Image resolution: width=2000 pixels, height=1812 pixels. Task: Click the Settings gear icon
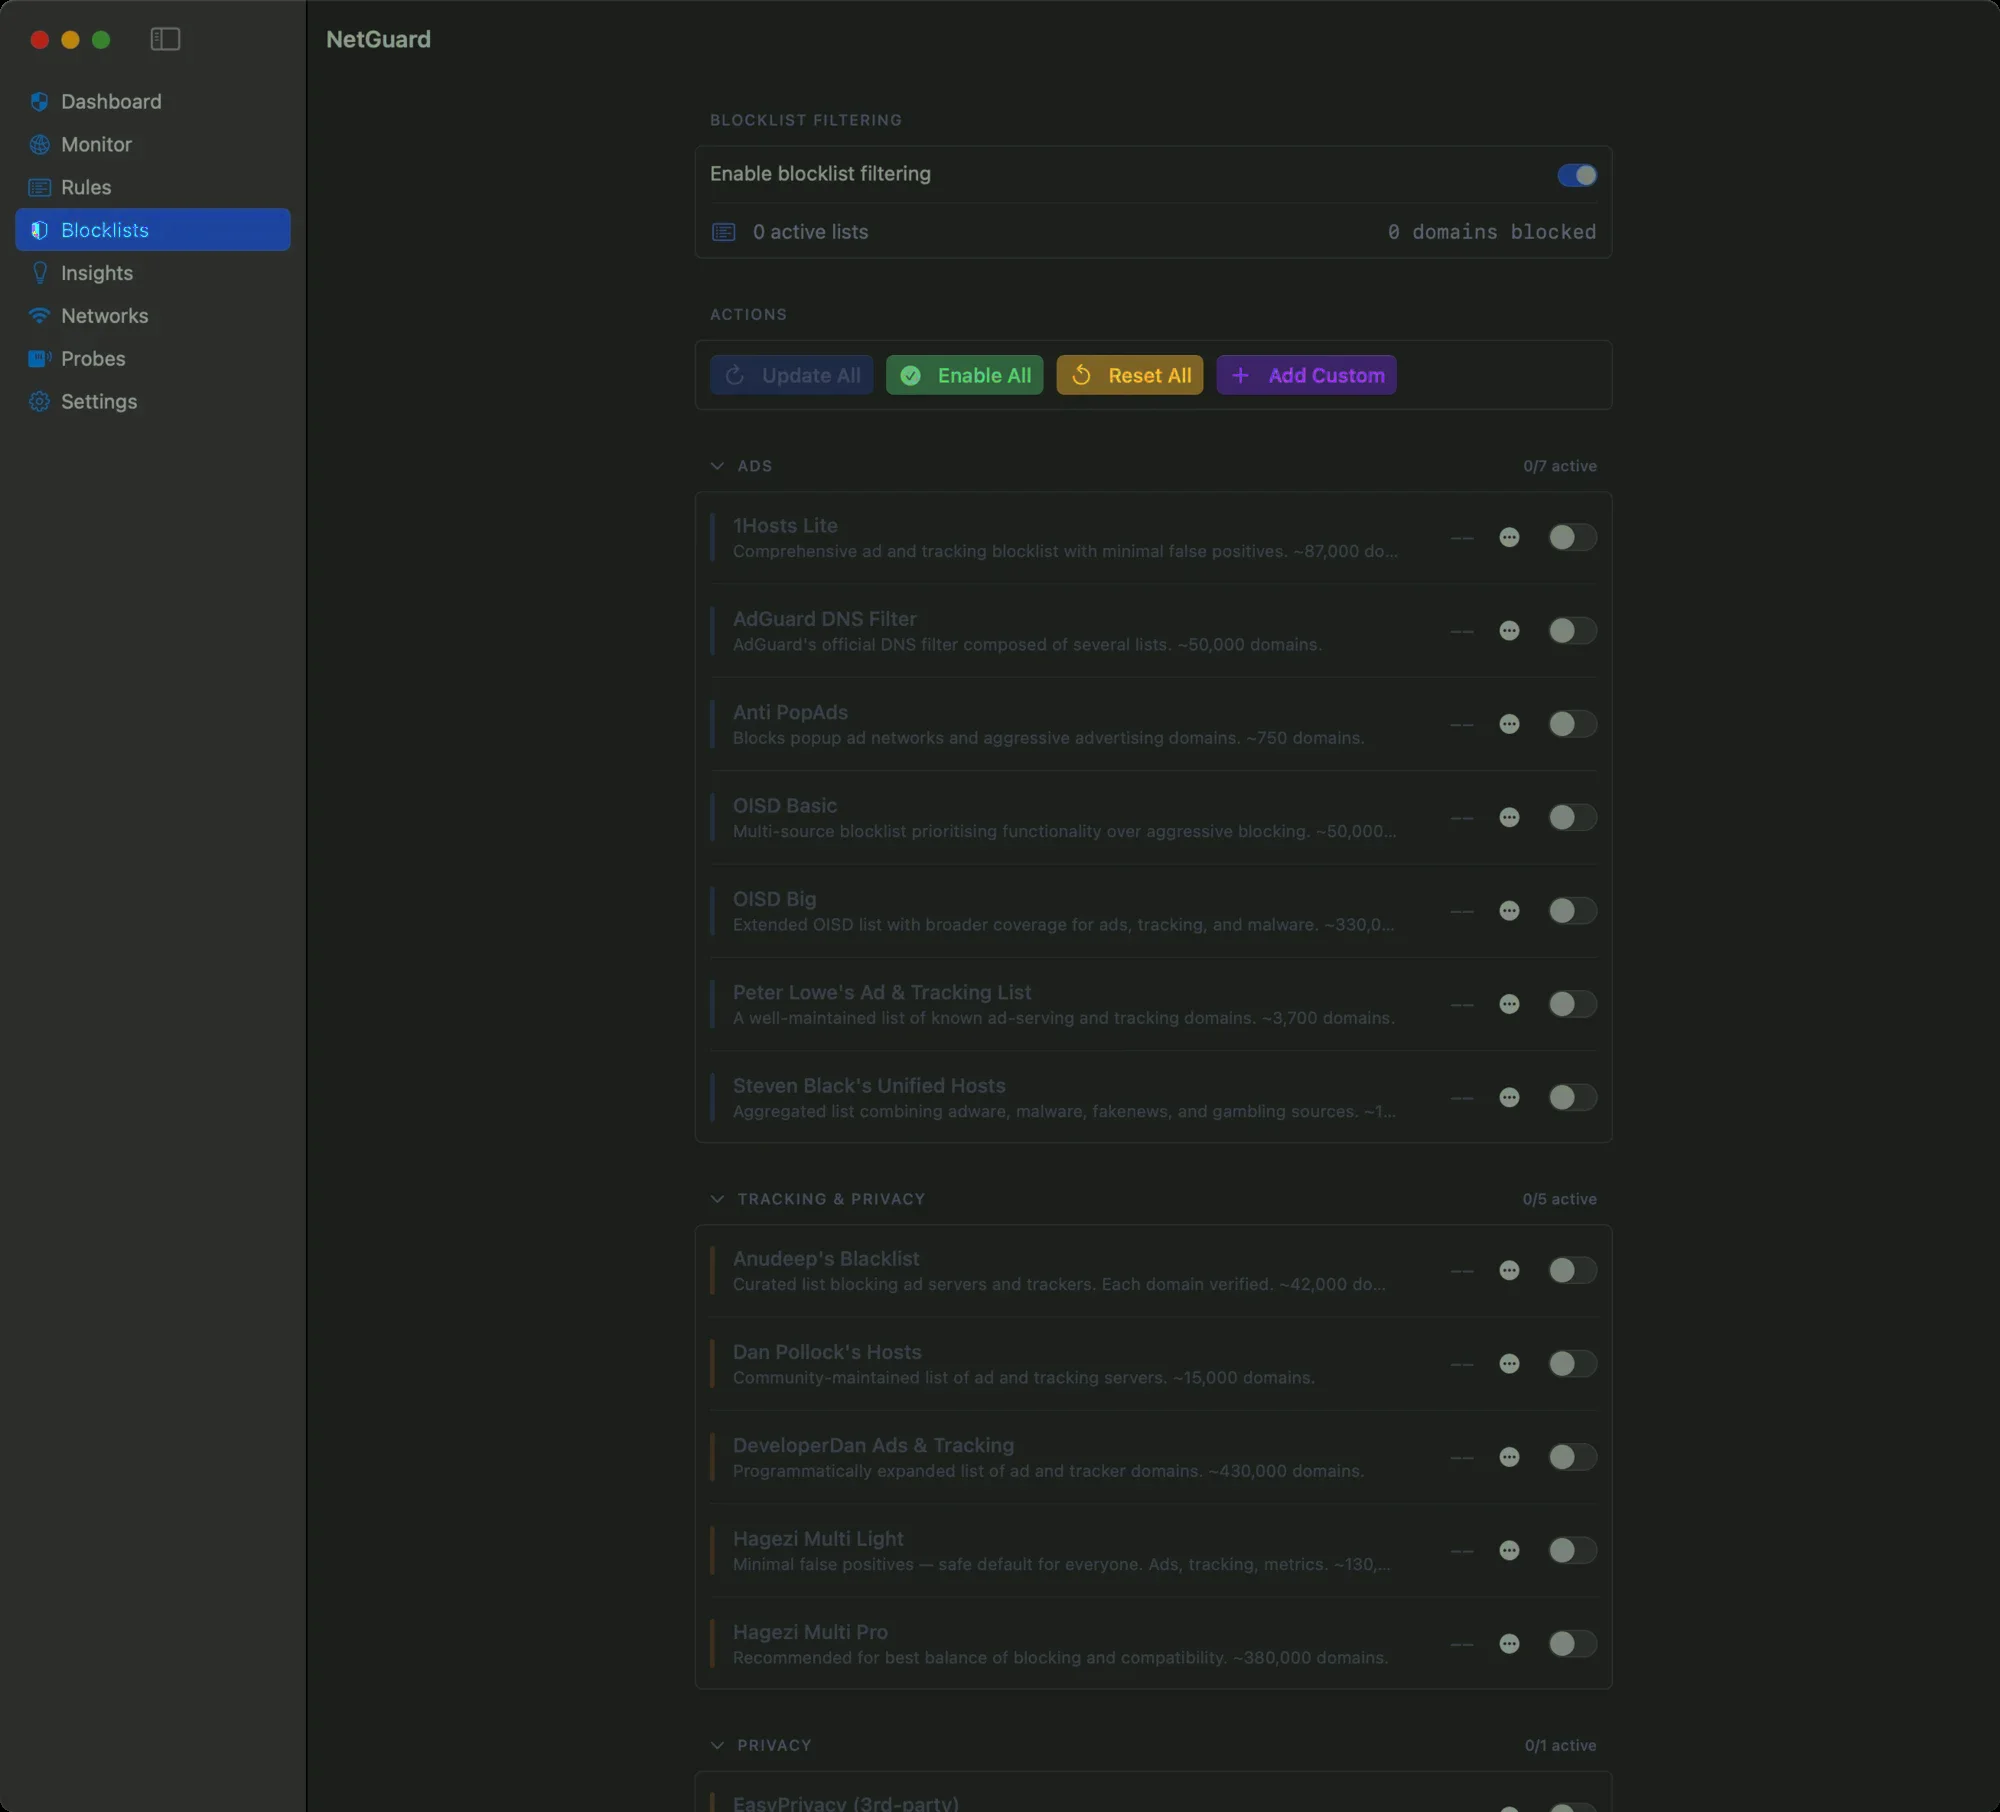click(39, 401)
